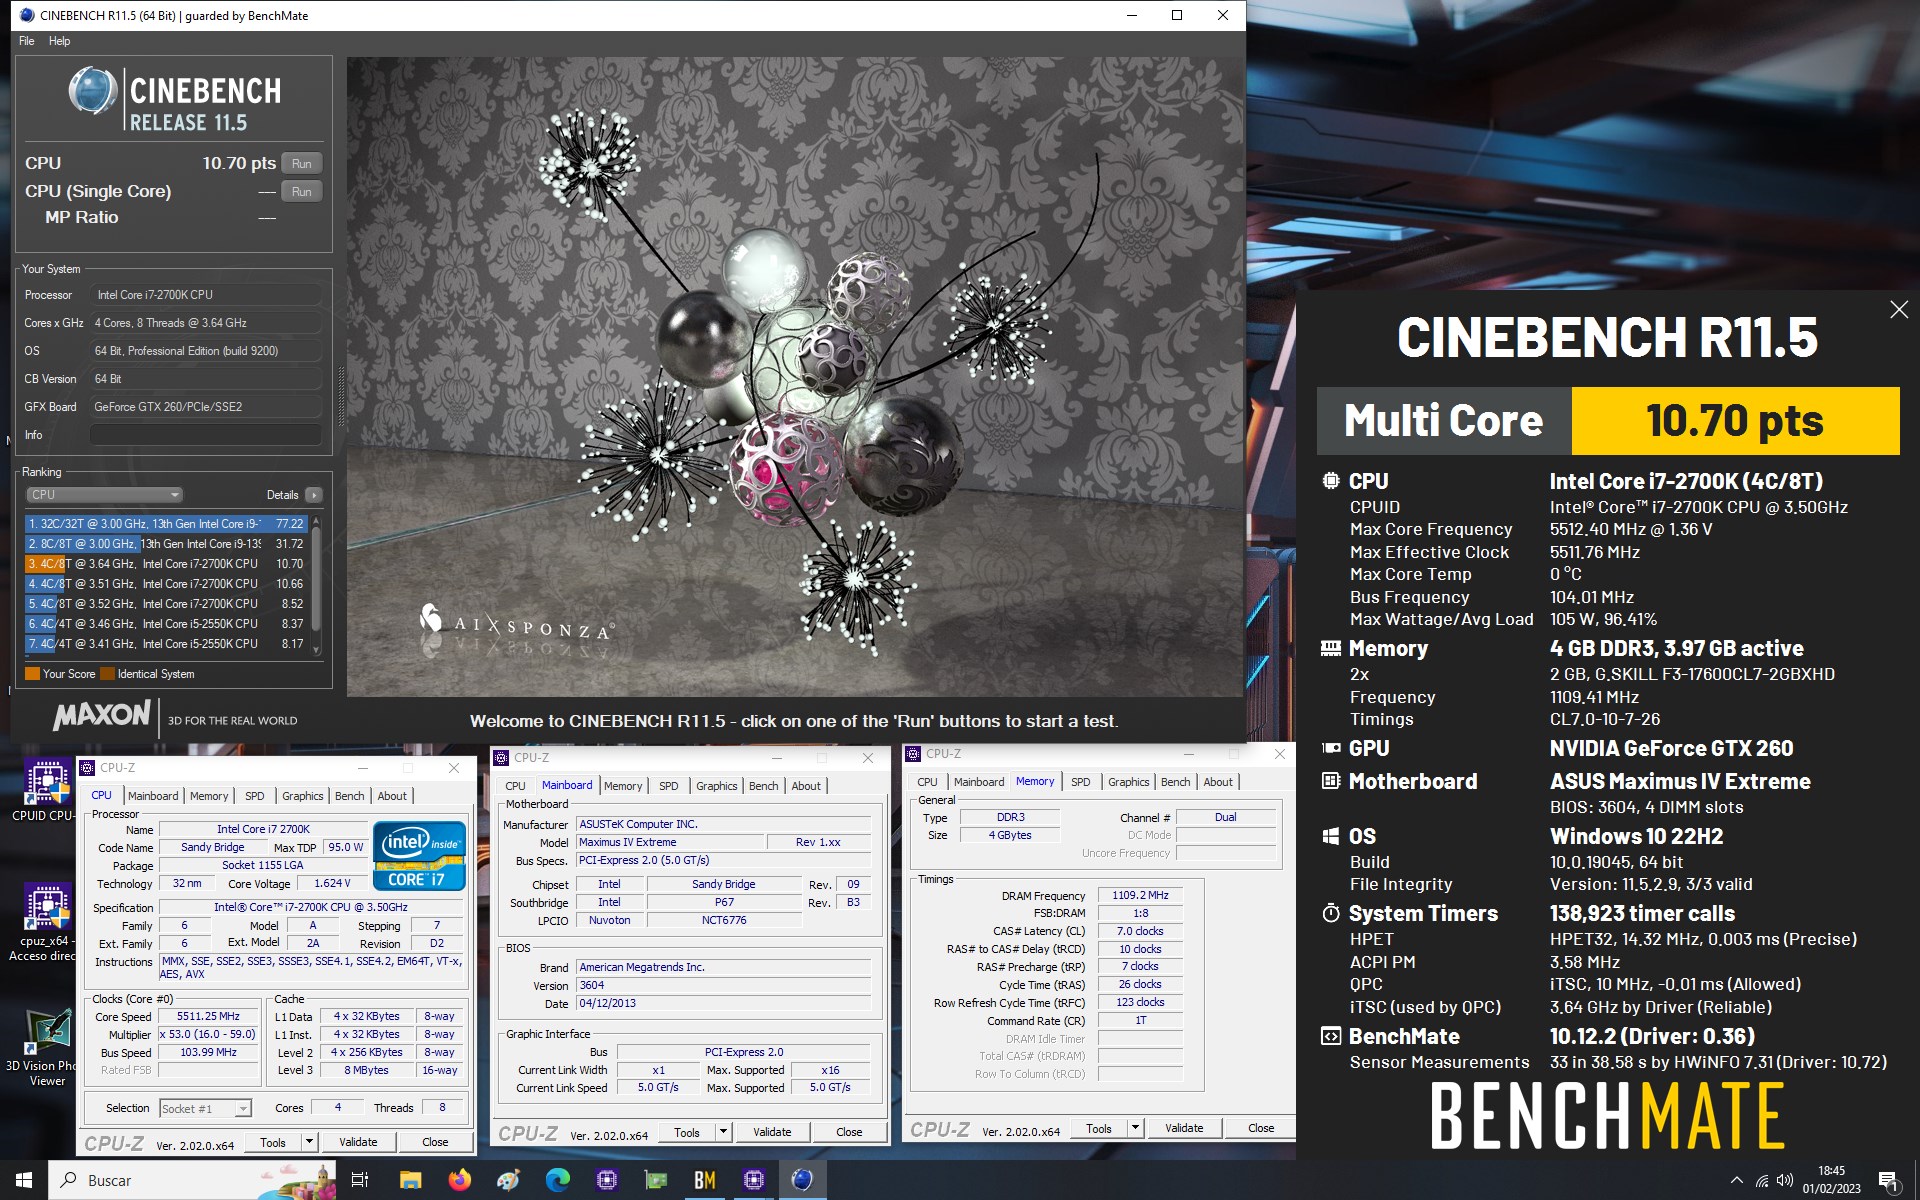The width and height of the screenshot is (1920, 1200).
Task: Click Tools button in CPU-Z processor window
Action: click(x=273, y=1142)
